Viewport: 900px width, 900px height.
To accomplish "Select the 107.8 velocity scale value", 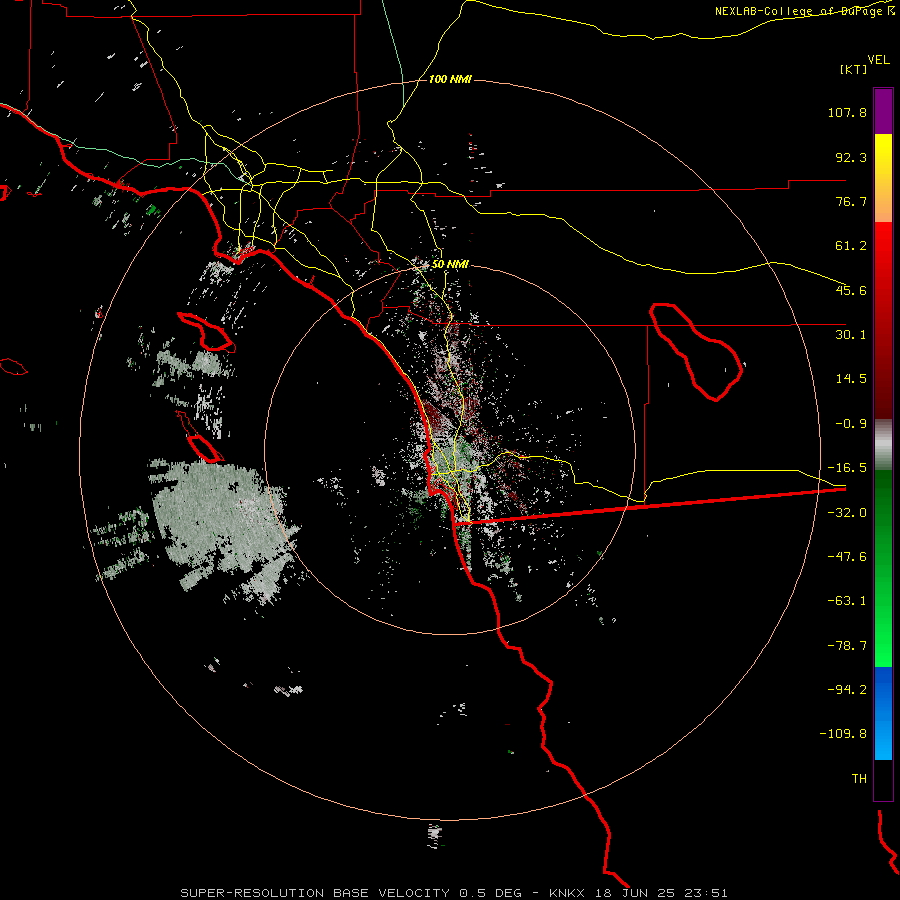I will tap(847, 112).
